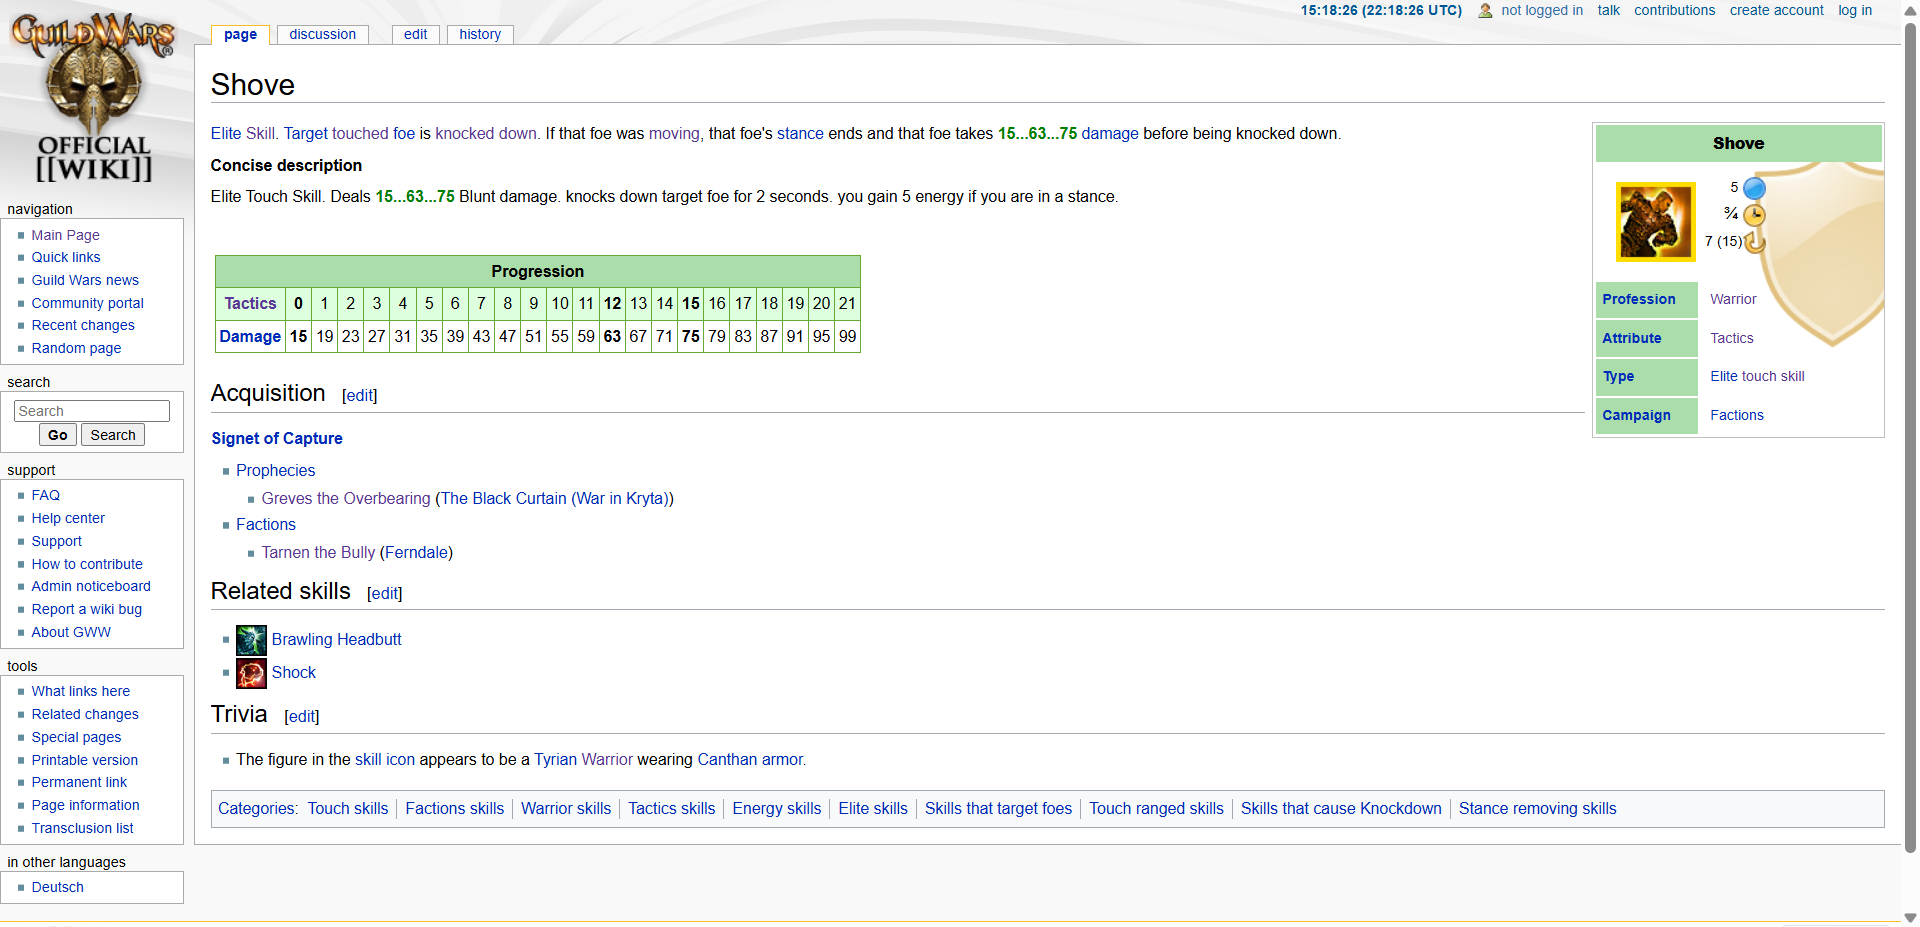The height and width of the screenshot is (927, 1920).
Task: Click the blue energy cost icon
Action: (x=1754, y=188)
